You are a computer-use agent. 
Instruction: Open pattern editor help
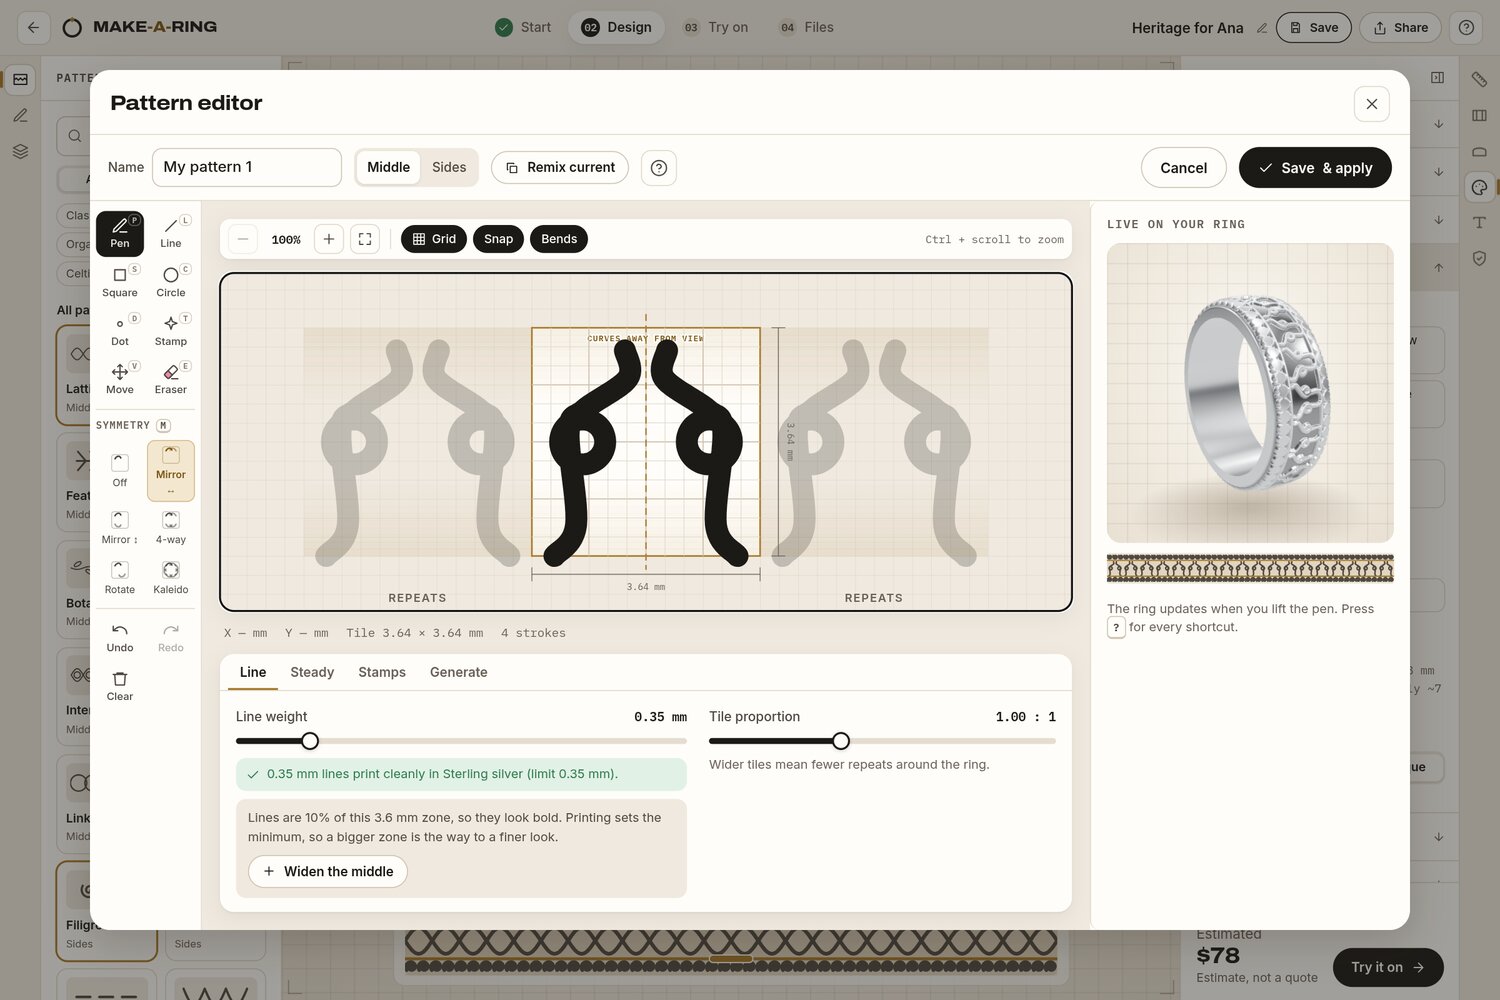(659, 168)
